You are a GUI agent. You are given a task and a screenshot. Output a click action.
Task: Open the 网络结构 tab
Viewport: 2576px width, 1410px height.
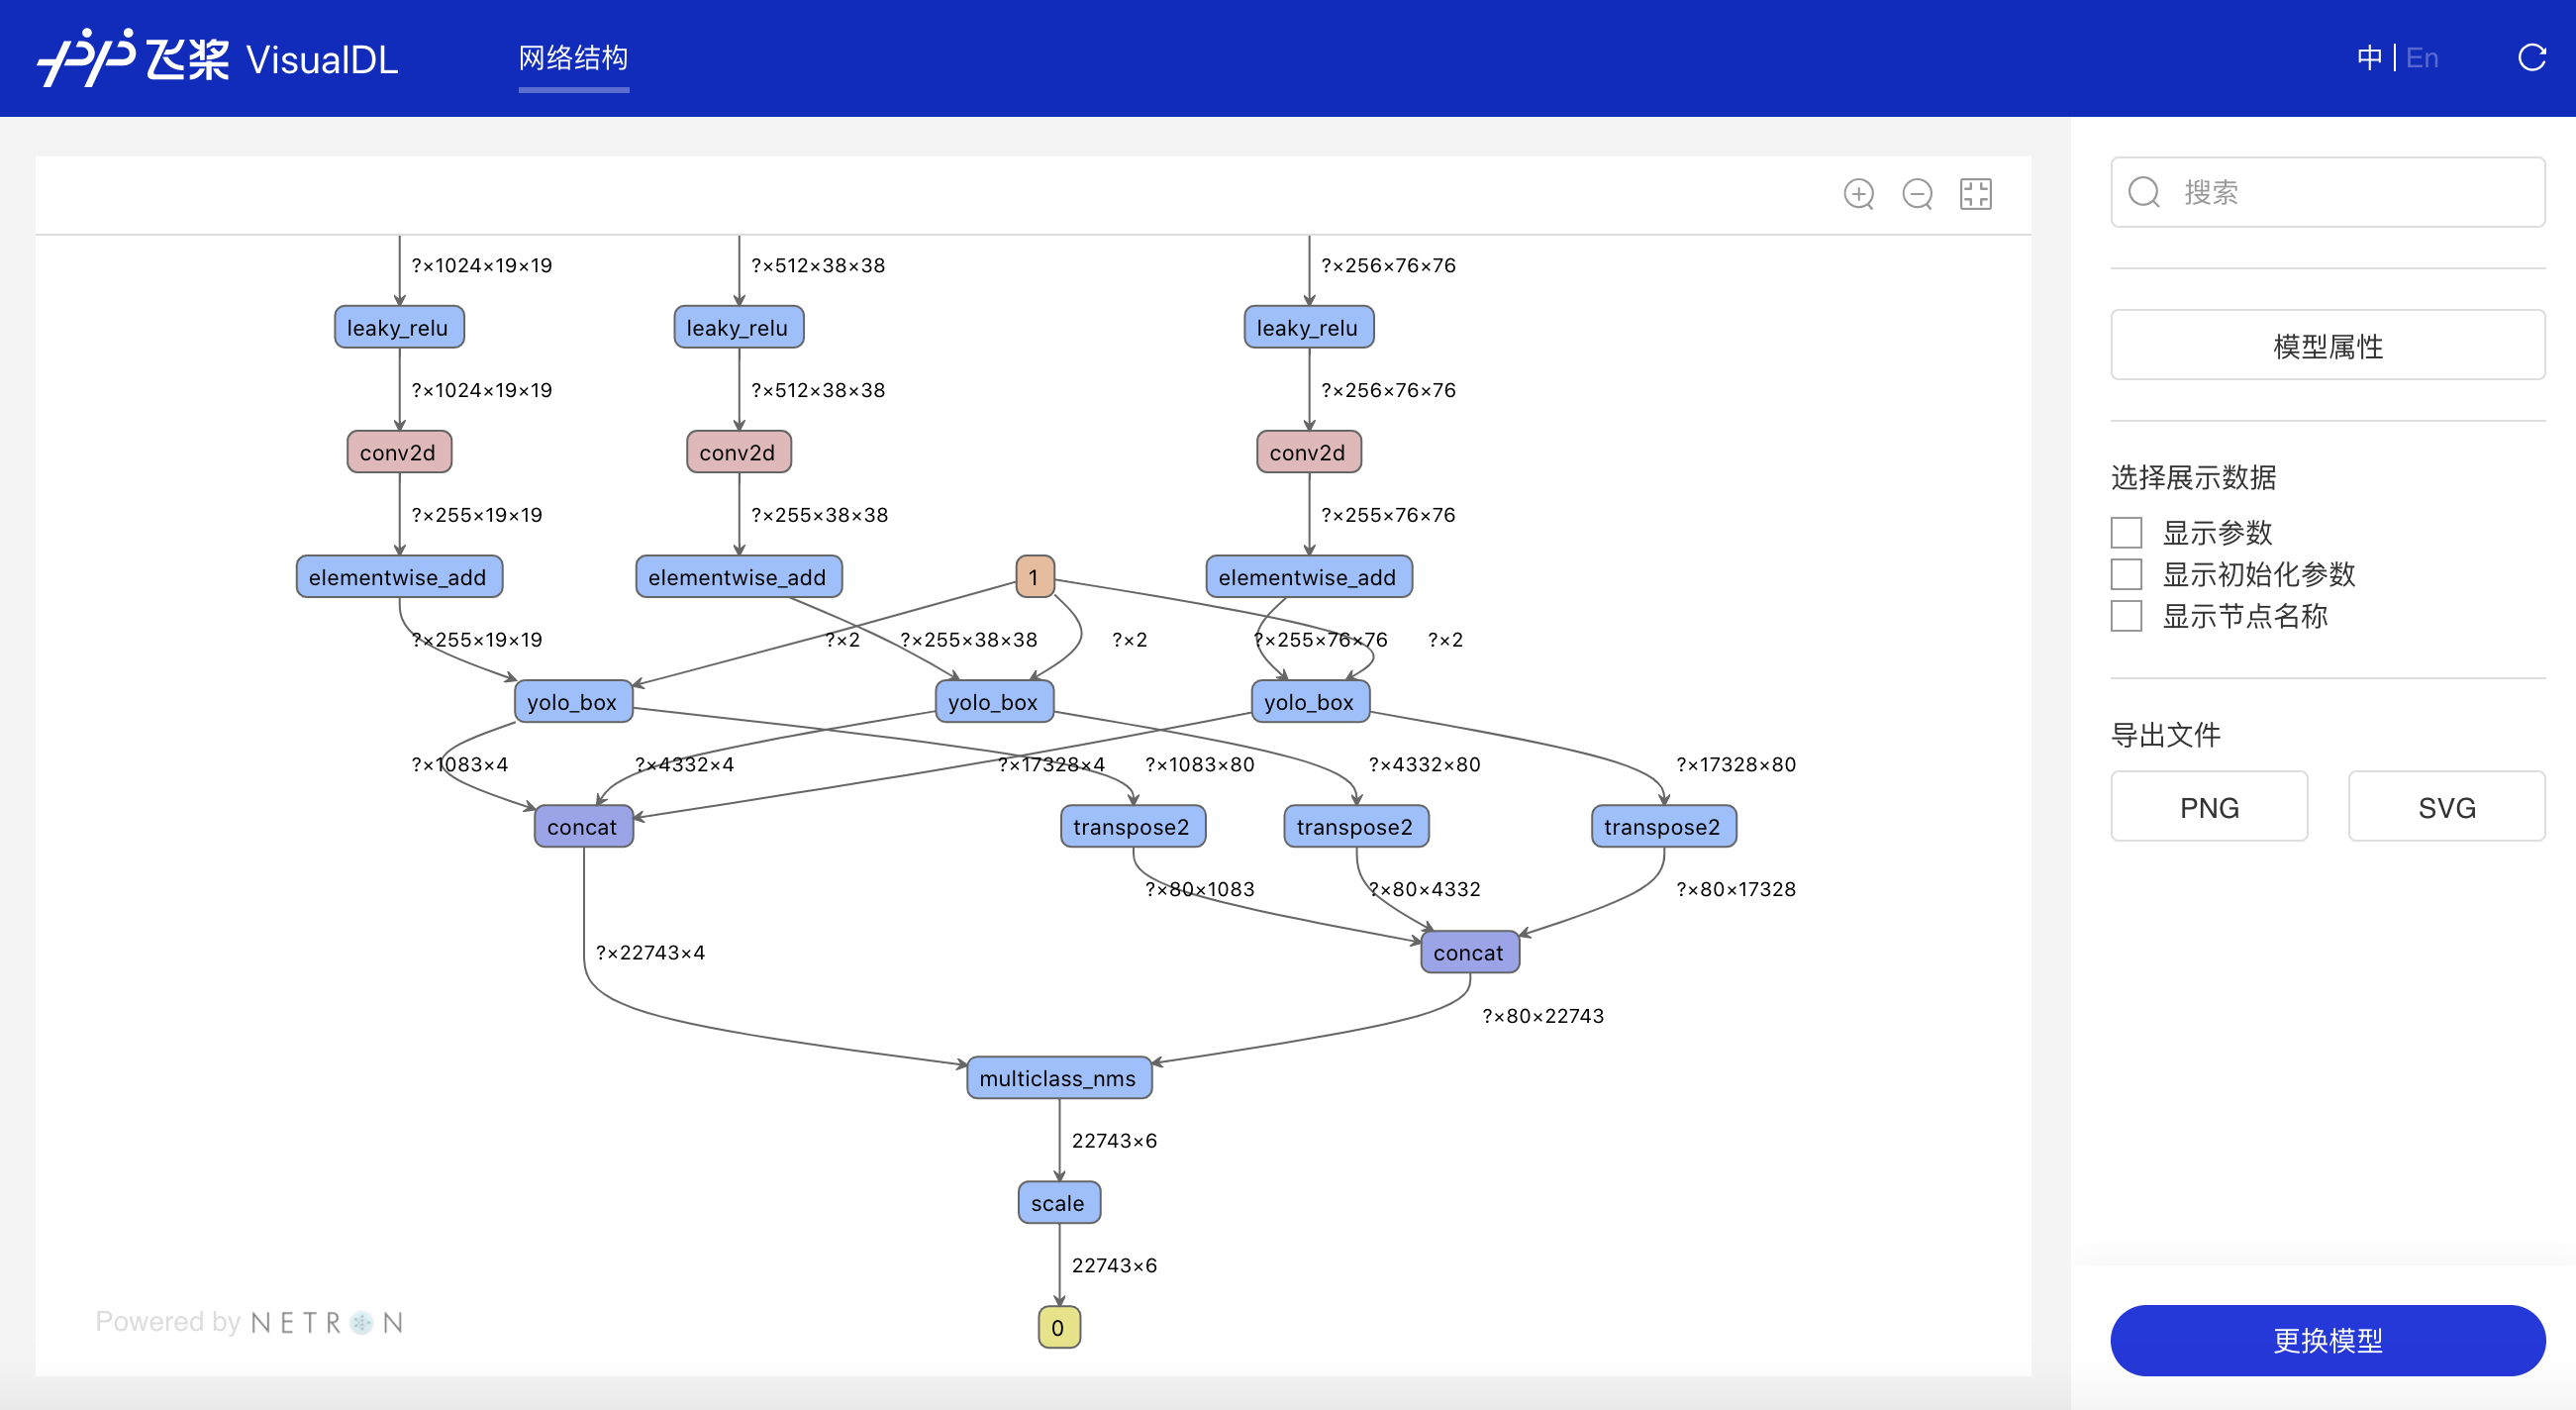coord(573,58)
